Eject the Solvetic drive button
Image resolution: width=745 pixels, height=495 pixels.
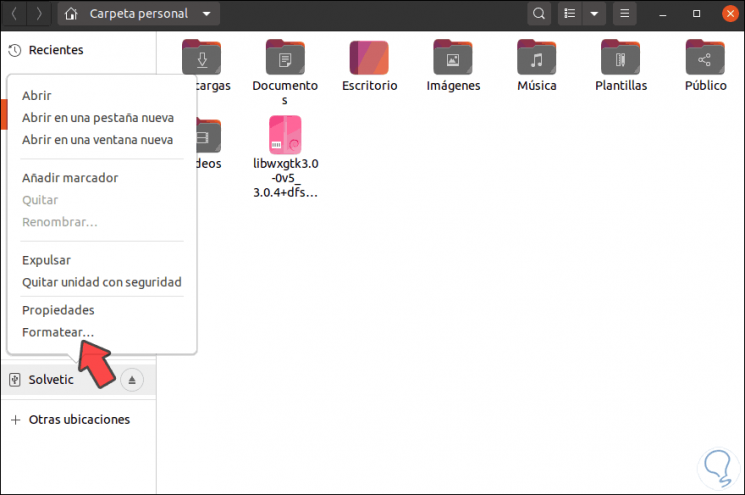[x=132, y=380]
